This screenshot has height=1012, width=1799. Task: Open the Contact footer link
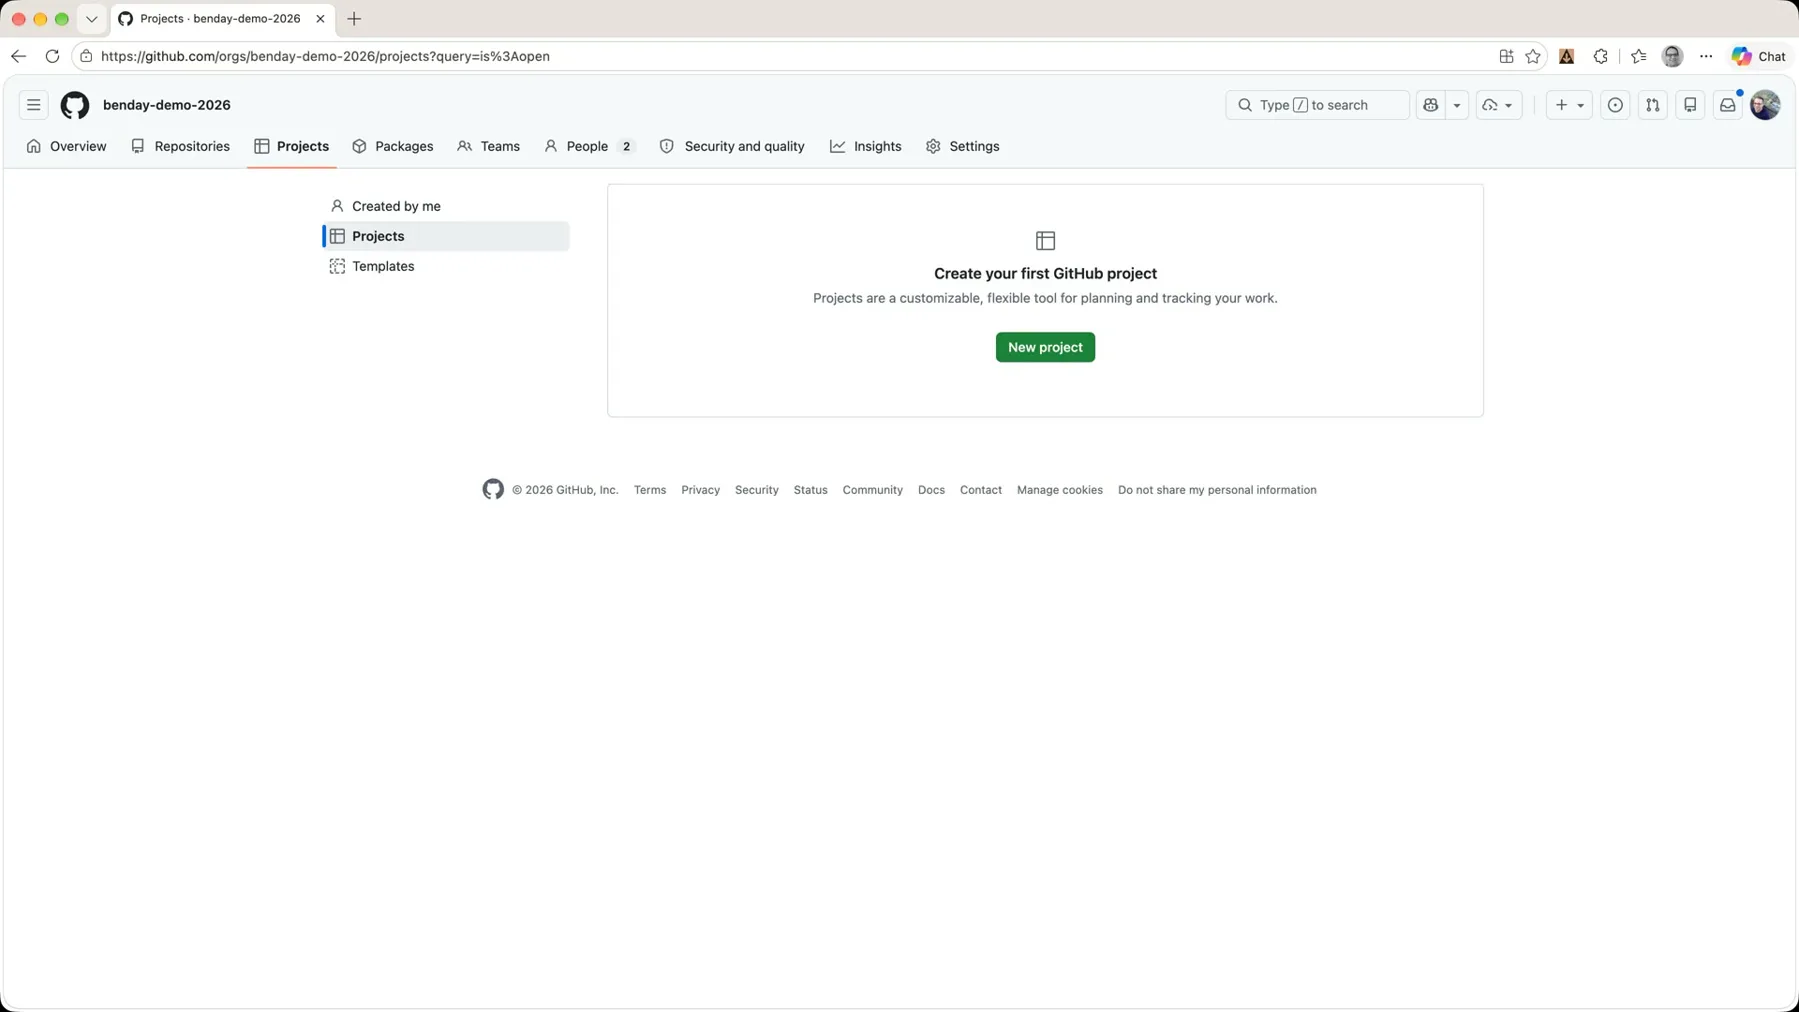pyautogui.click(x=981, y=490)
